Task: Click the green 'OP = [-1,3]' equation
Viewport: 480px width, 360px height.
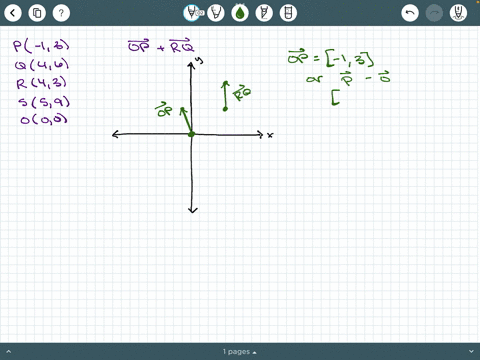Action: [331, 58]
